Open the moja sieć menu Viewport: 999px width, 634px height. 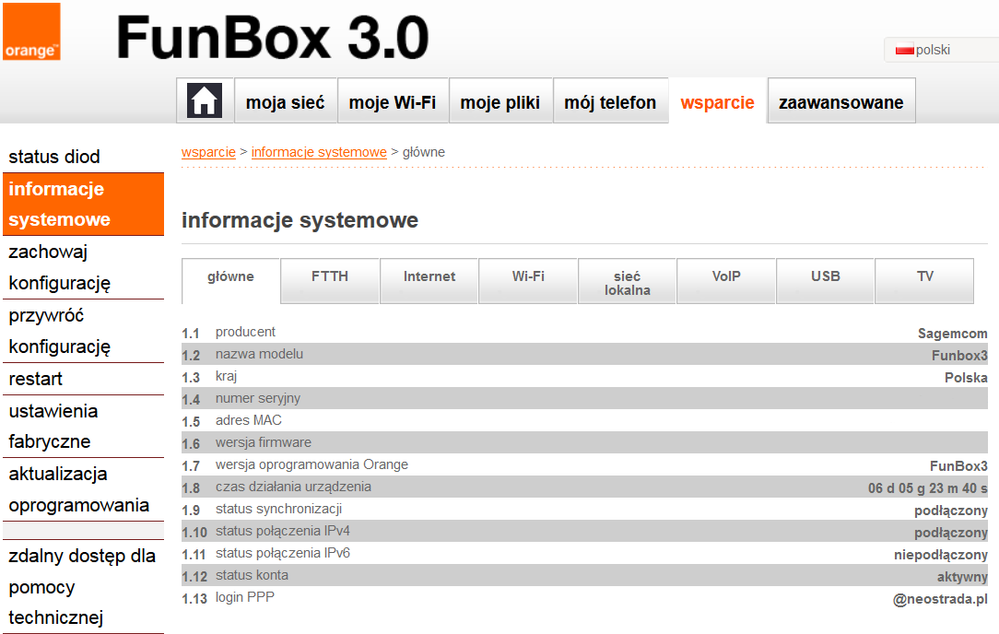pyautogui.click(x=285, y=100)
